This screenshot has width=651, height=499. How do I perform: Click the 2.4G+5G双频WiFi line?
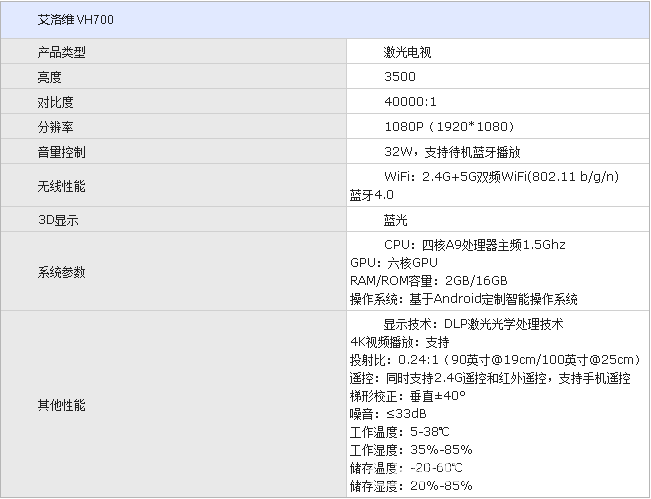point(502,176)
